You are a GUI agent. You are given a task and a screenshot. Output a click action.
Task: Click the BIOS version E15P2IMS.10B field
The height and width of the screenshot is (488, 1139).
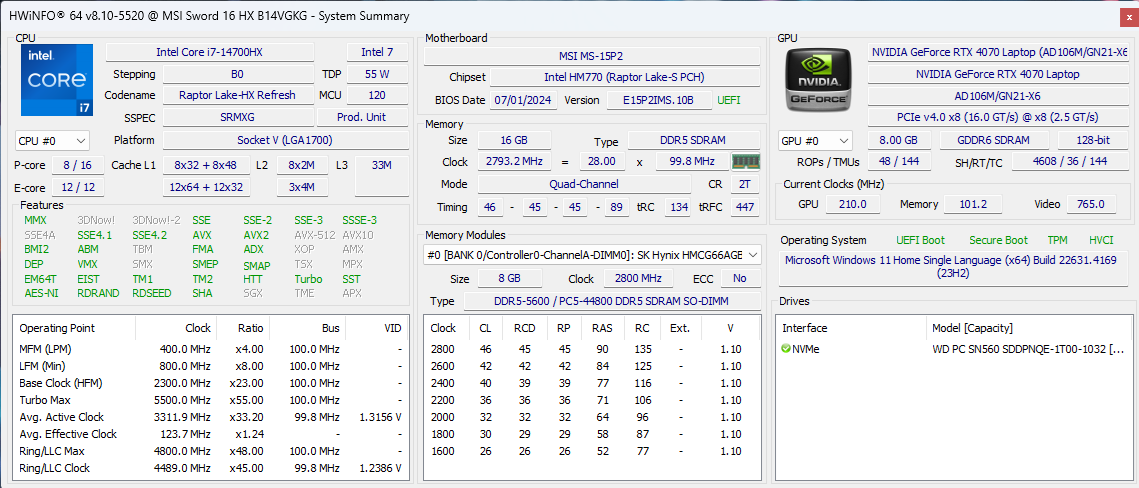(x=657, y=100)
